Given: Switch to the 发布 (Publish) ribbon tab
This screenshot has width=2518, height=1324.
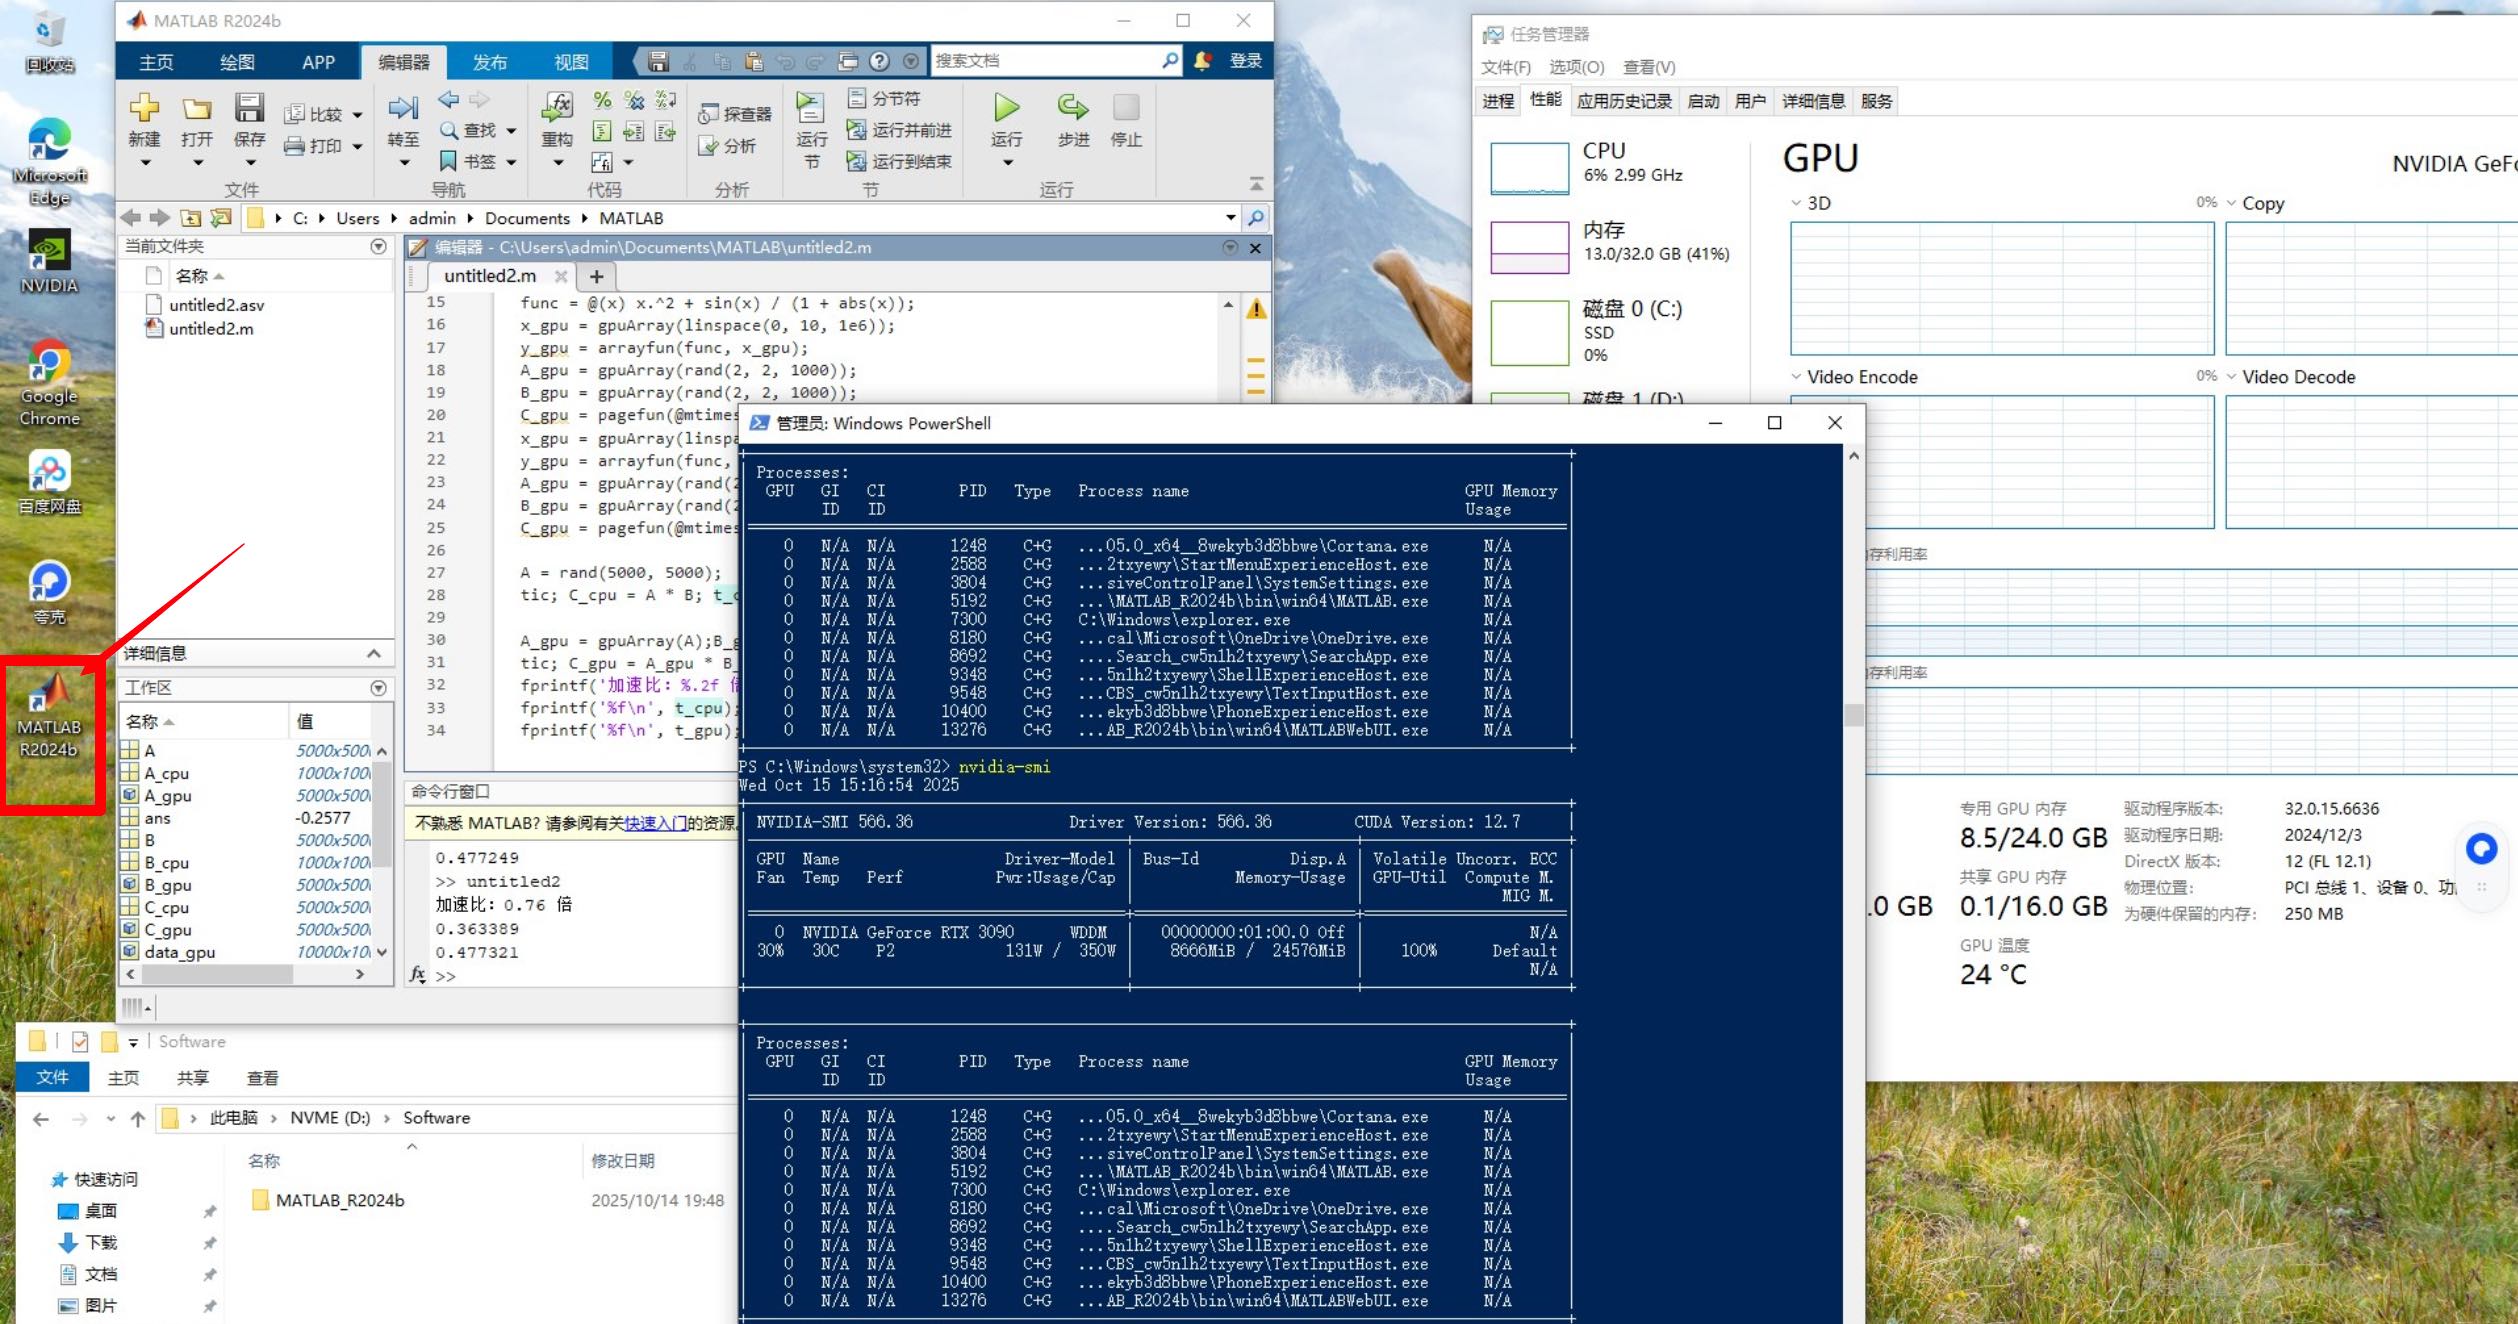Looking at the screenshot, I should coord(489,62).
